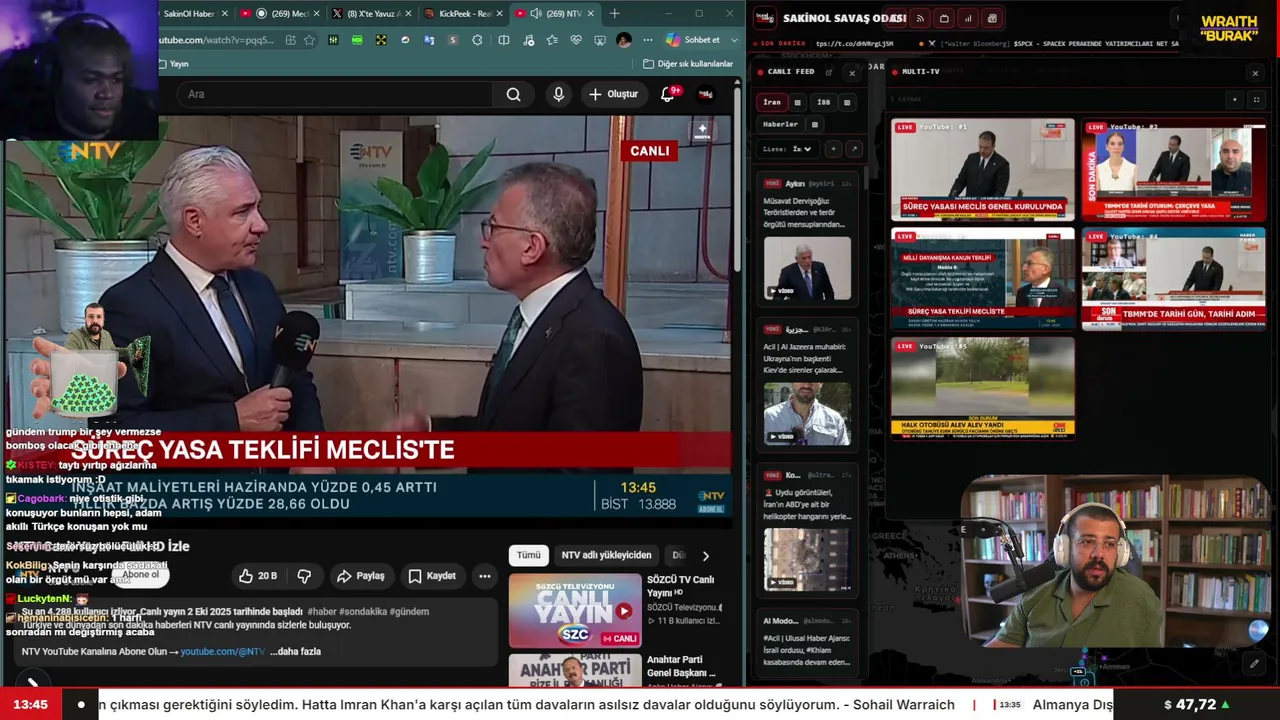Click the list icon next to Haberler

tap(815, 125)
